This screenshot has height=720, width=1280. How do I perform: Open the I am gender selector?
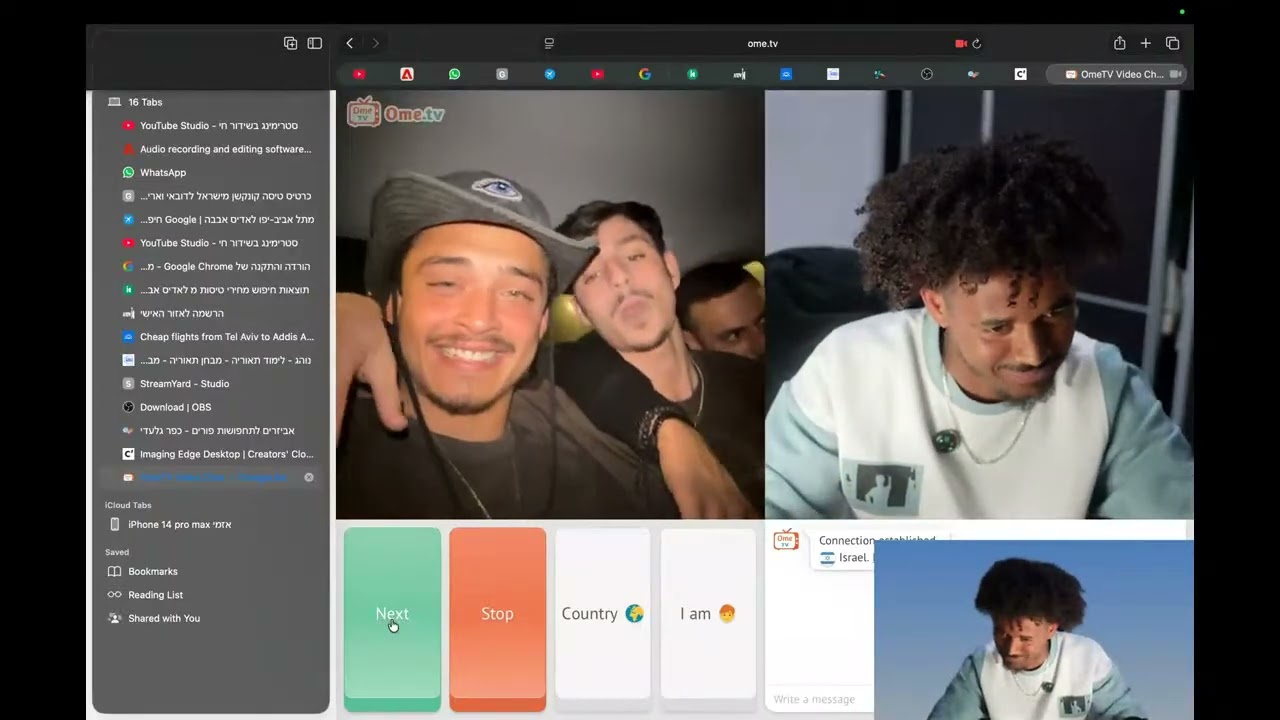708,614
